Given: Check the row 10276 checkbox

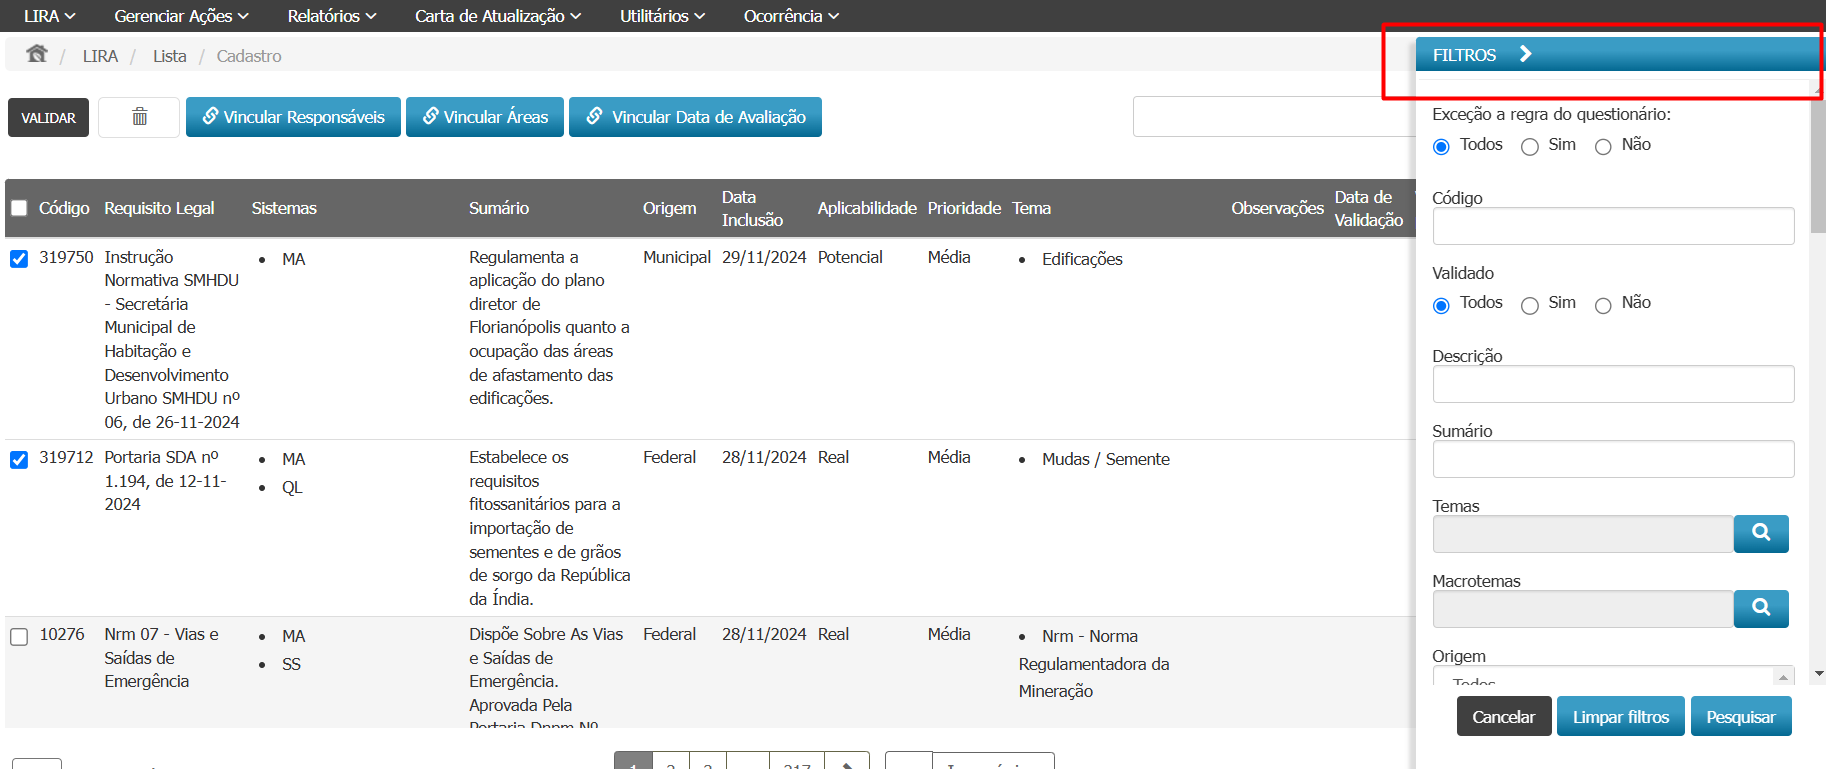Looking at the screenshot, I should click(x=19, y=637).
